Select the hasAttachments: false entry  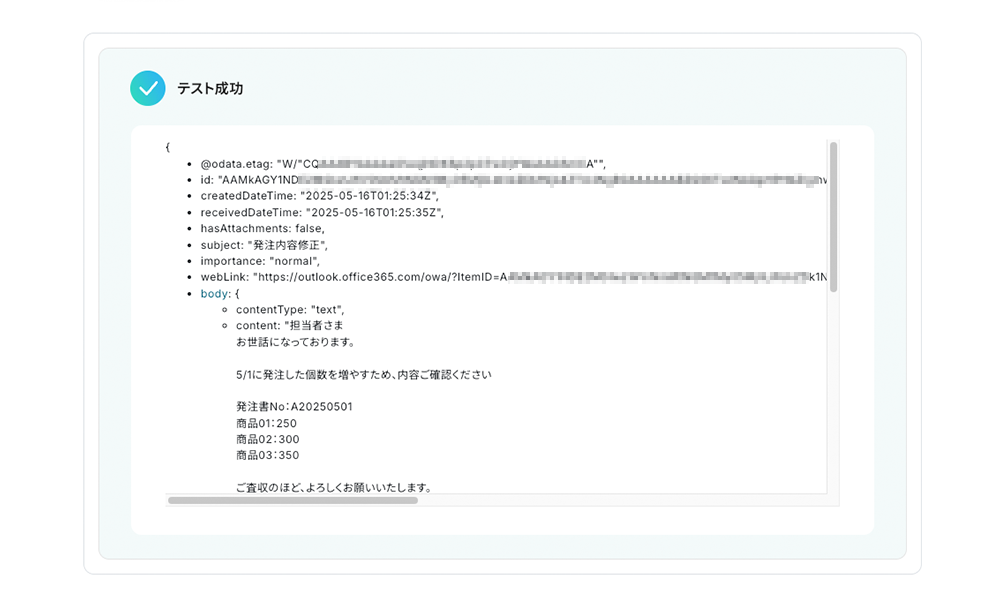263,228
